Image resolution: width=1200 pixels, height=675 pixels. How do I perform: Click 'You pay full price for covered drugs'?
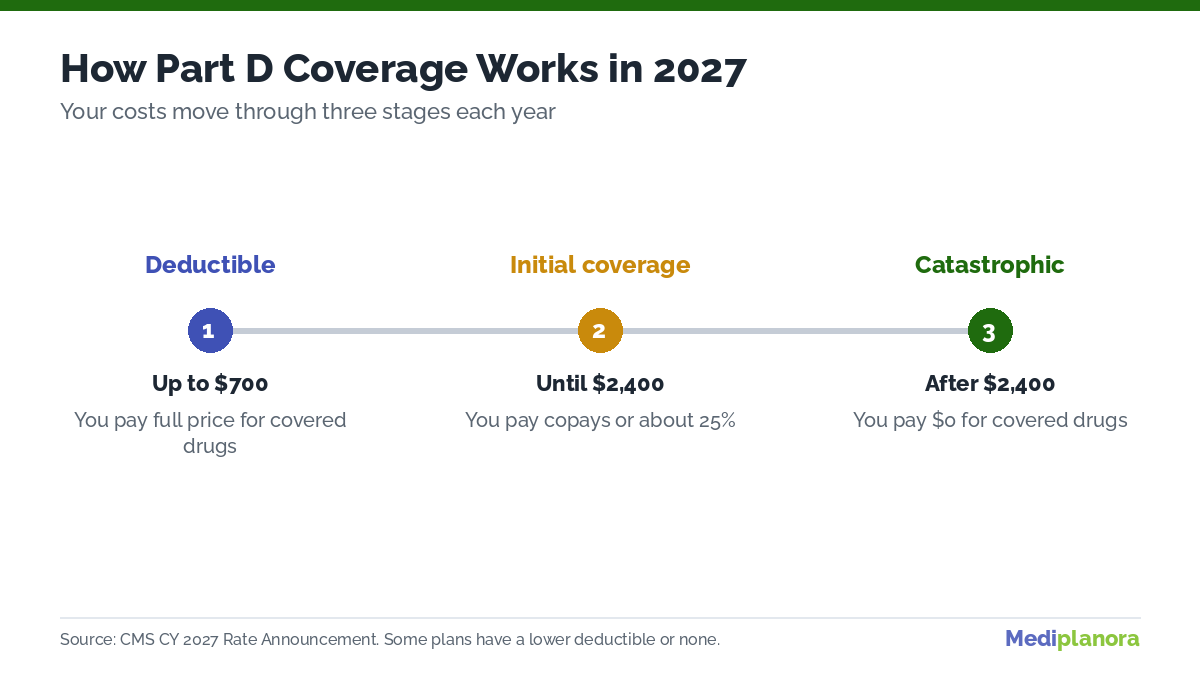(210, 433)
